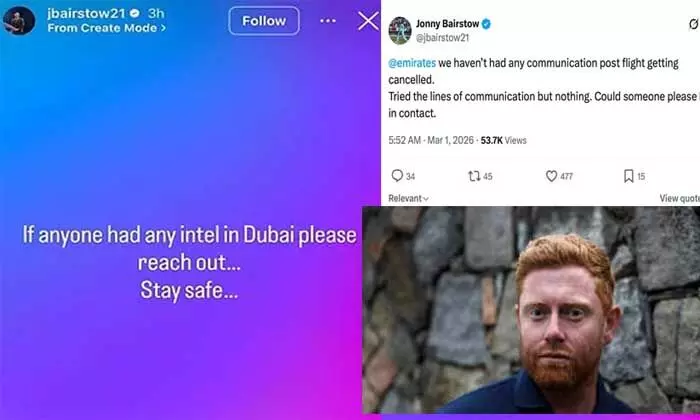The width and height of the screenshot is (700, 420).
Task: Open jbairstow21 story profile picture
Action: tap(19, 21)
